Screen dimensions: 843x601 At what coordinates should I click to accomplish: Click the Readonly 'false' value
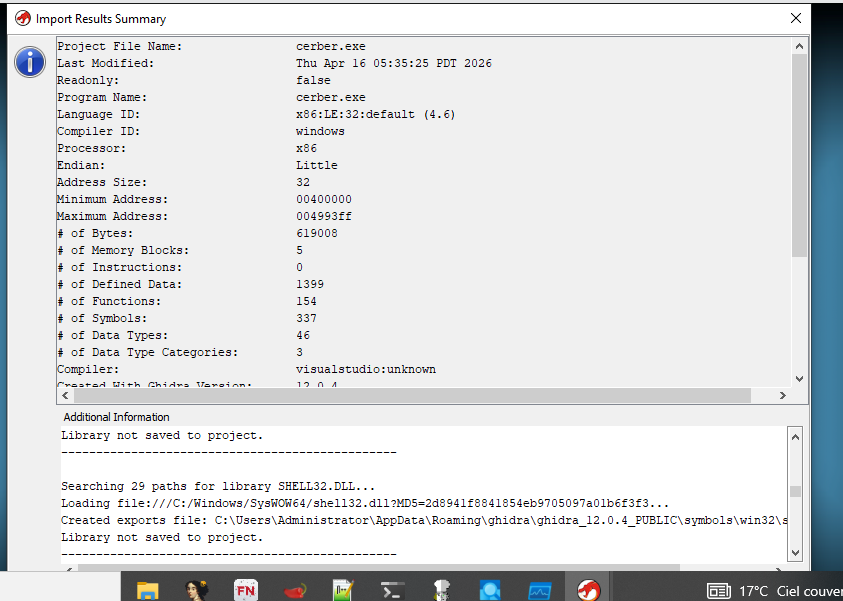tap(313, 81)
